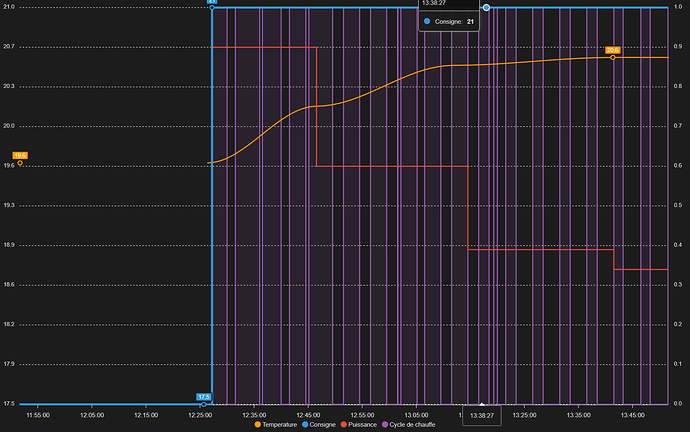Image resolution: width=690 pixels, height=432 pixels.
Task: Click the 21.0 value on left axis
Action: (x=8, y=8)
